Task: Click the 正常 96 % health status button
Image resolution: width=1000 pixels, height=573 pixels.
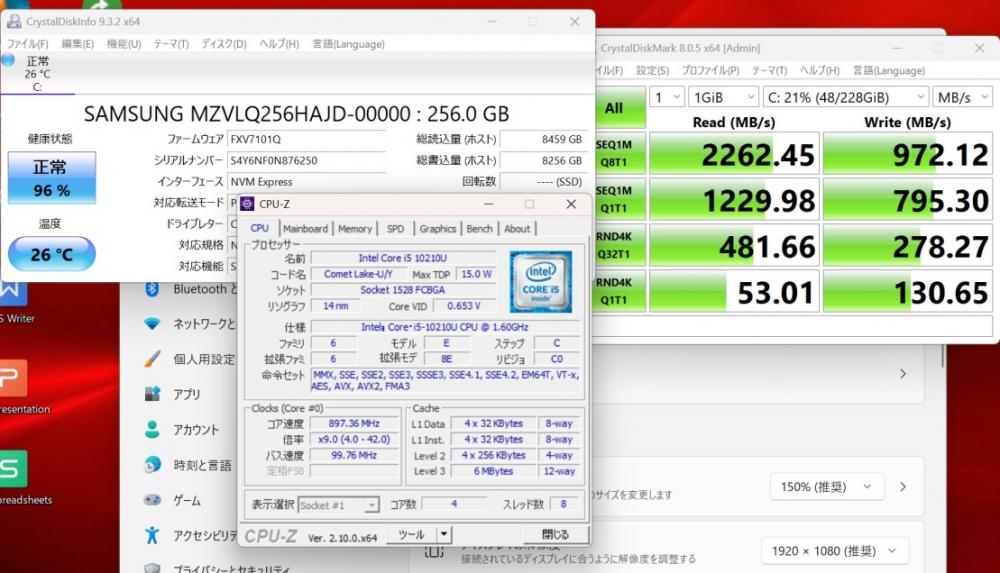Action: [52, 178]
